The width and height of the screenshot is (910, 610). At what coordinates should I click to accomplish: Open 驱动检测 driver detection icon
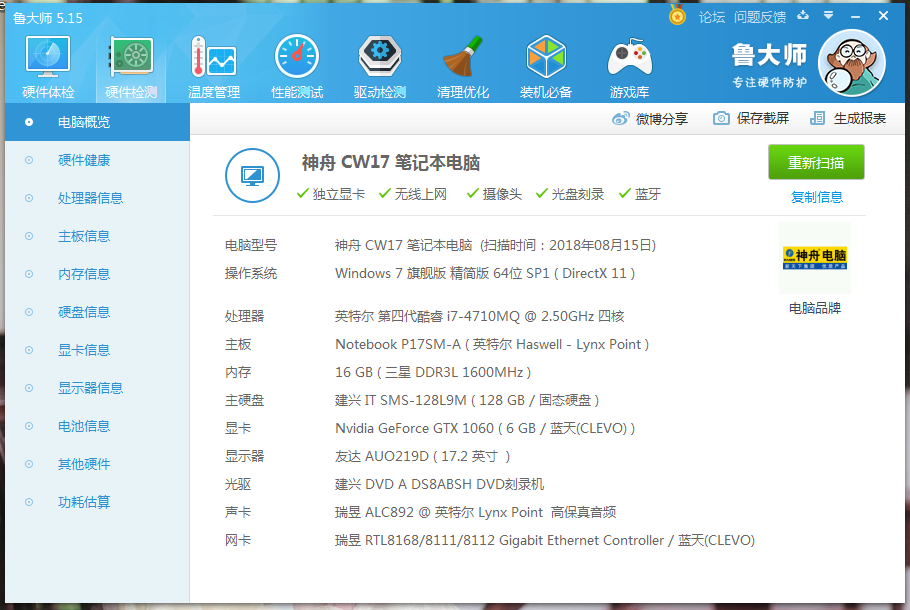380,66
